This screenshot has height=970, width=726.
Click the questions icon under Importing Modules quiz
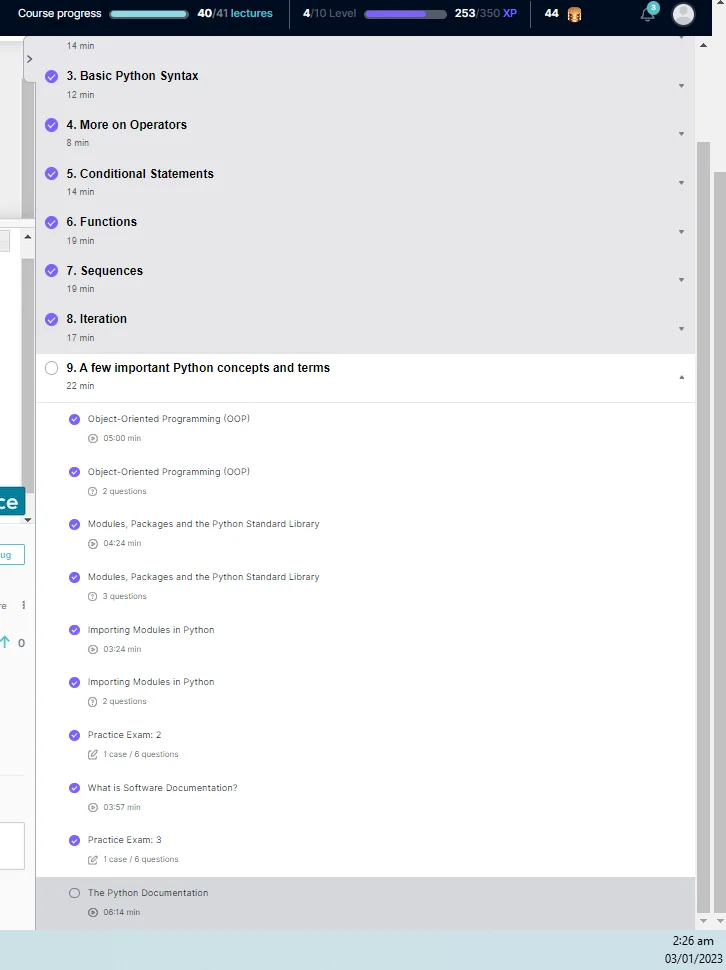pyautogui.click(x=93, y=702)
